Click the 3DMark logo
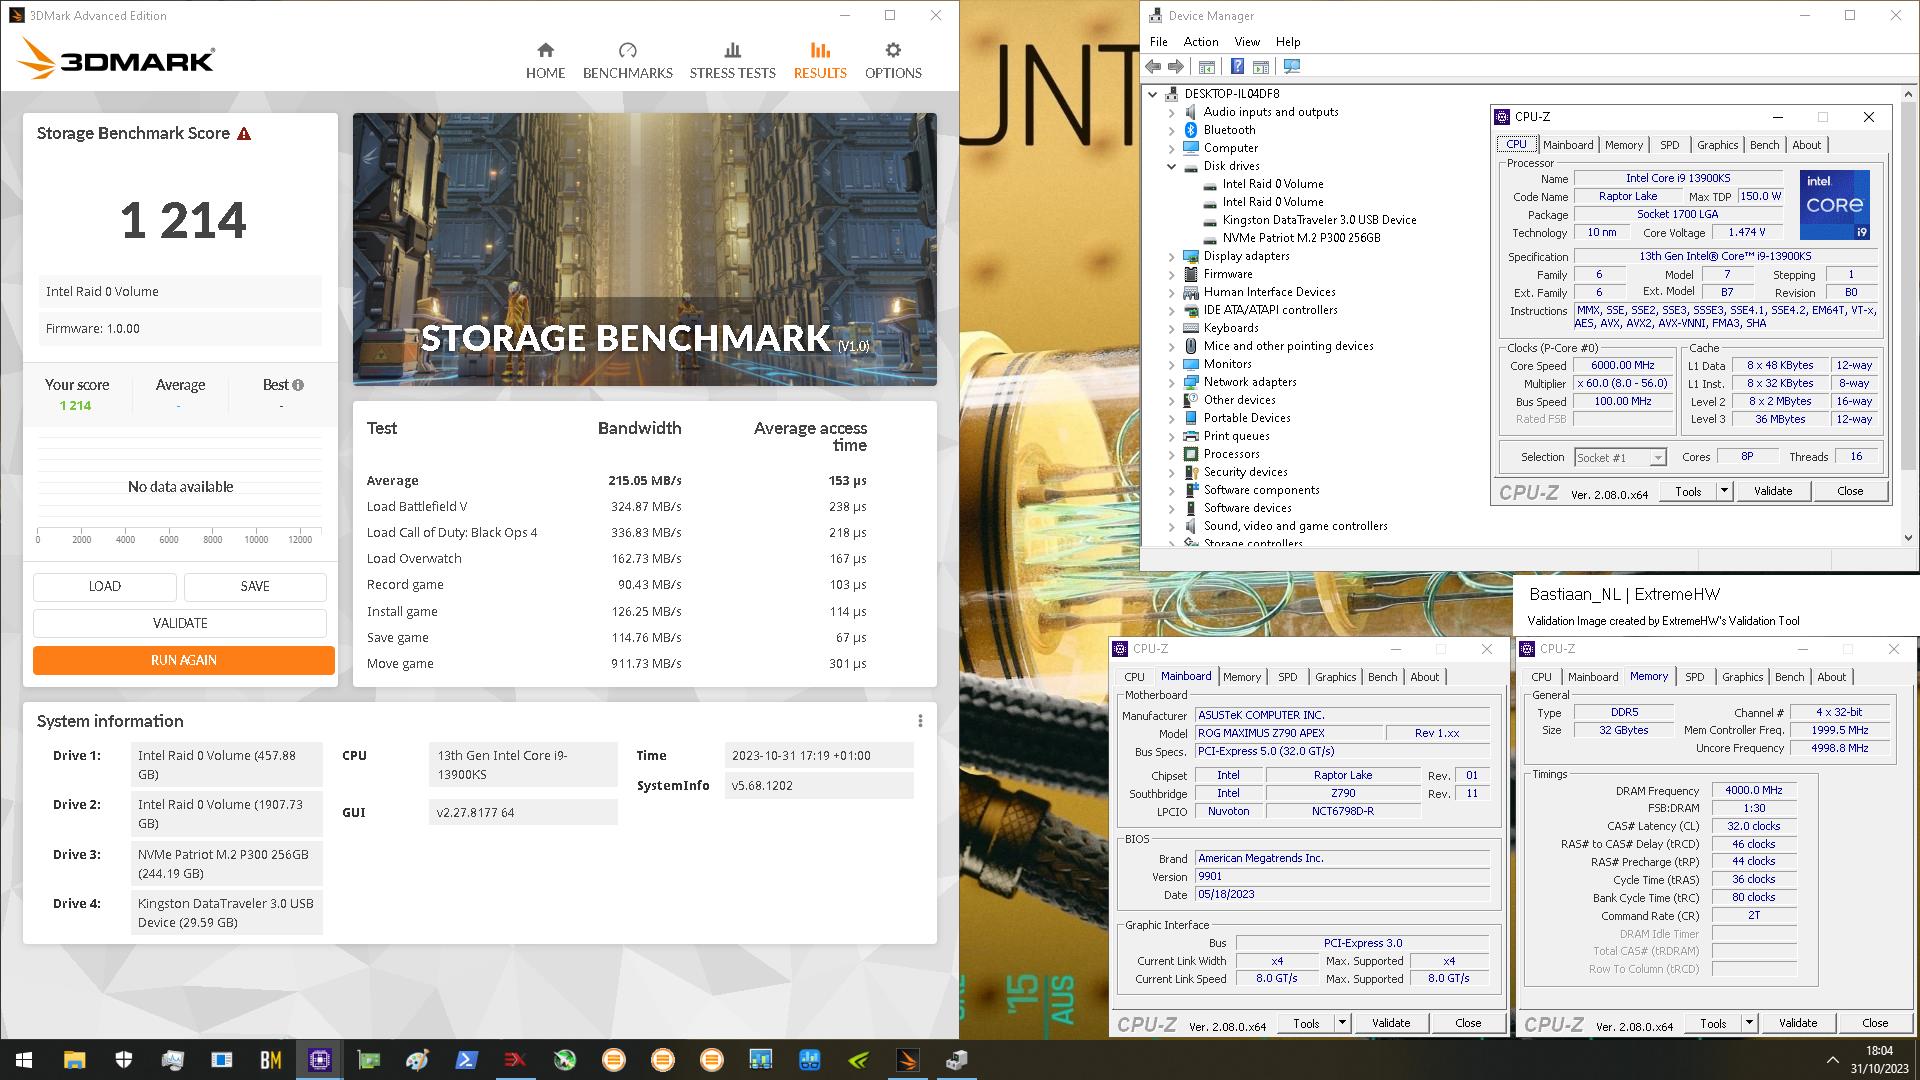The height and width of the screenshot is (1080, 1920). [116, 60]
